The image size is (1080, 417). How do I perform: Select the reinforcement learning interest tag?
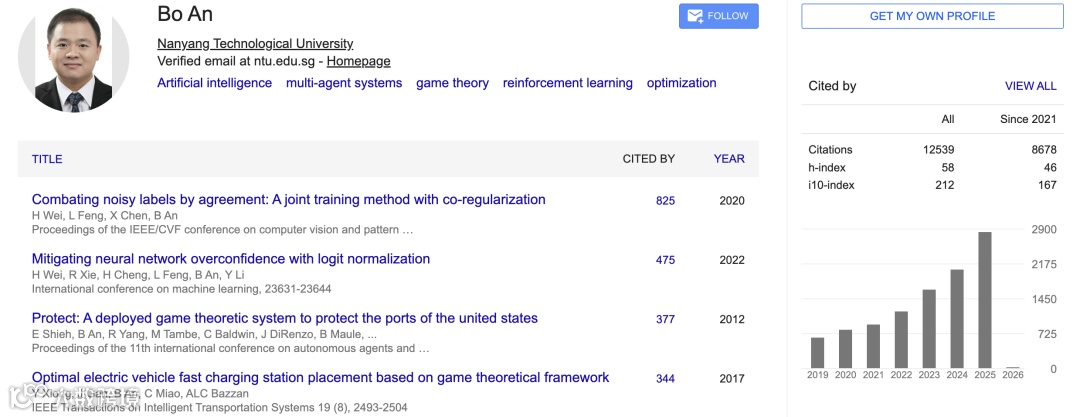click(567, 84)
